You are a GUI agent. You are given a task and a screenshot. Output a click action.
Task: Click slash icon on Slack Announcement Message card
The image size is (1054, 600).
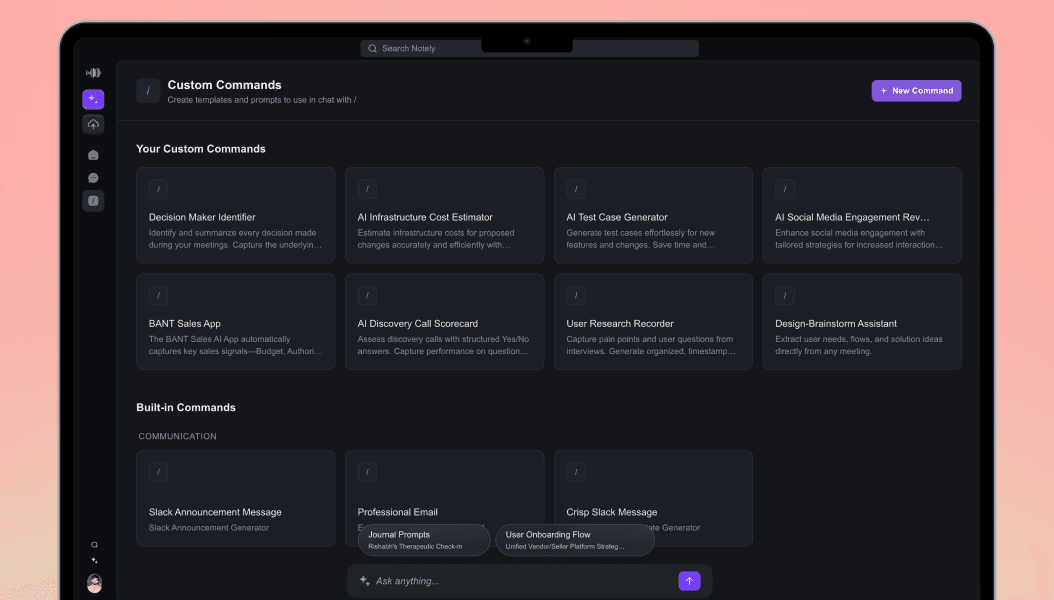click(159, 472)
